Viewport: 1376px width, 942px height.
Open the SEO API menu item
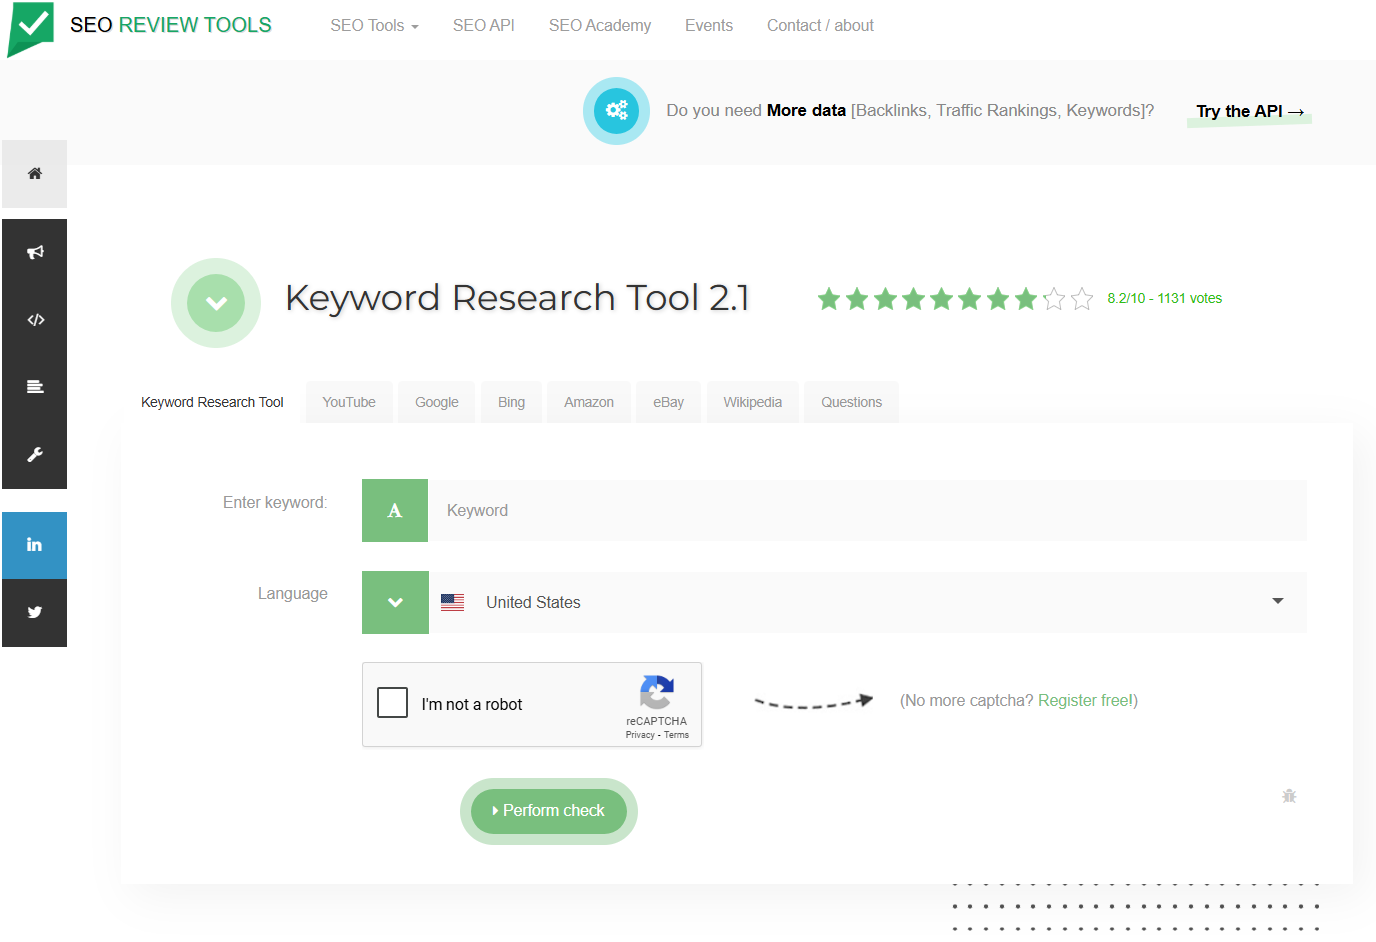click(483, 26)
